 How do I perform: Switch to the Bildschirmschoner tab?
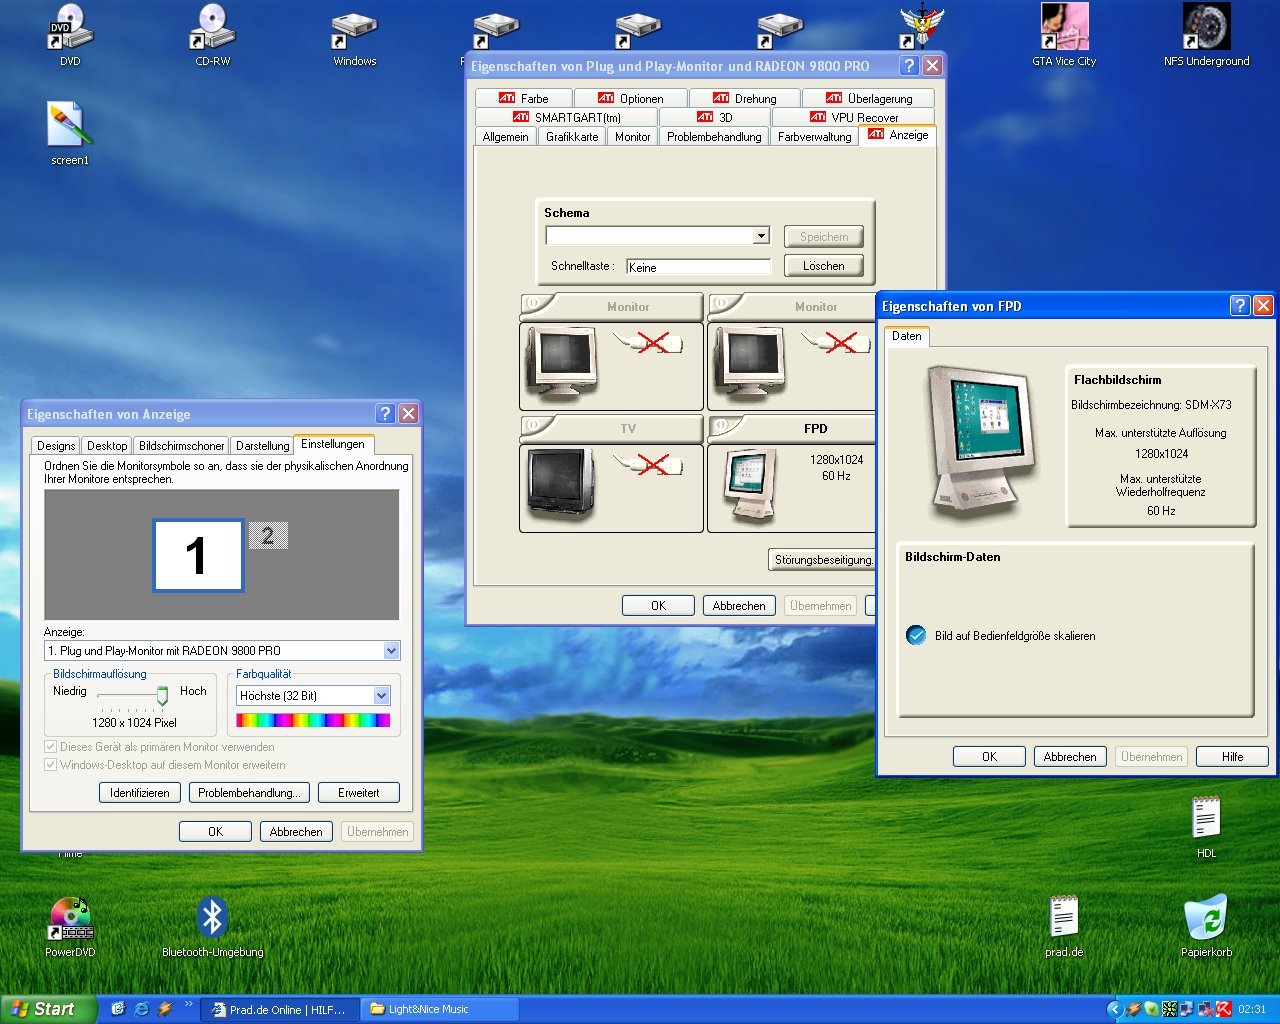tap(181, 446)
